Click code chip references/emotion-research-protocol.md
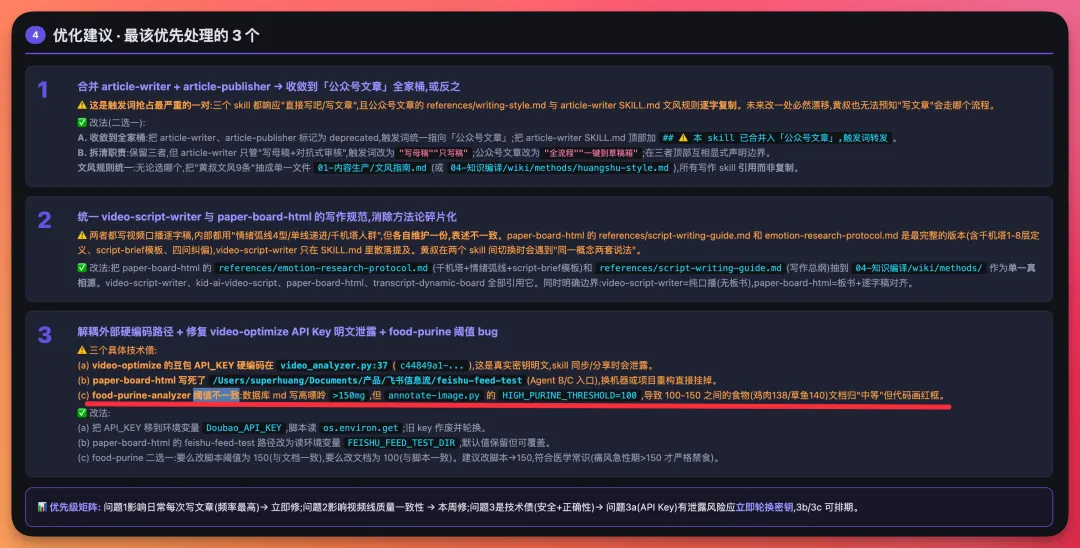 point(323,268)
